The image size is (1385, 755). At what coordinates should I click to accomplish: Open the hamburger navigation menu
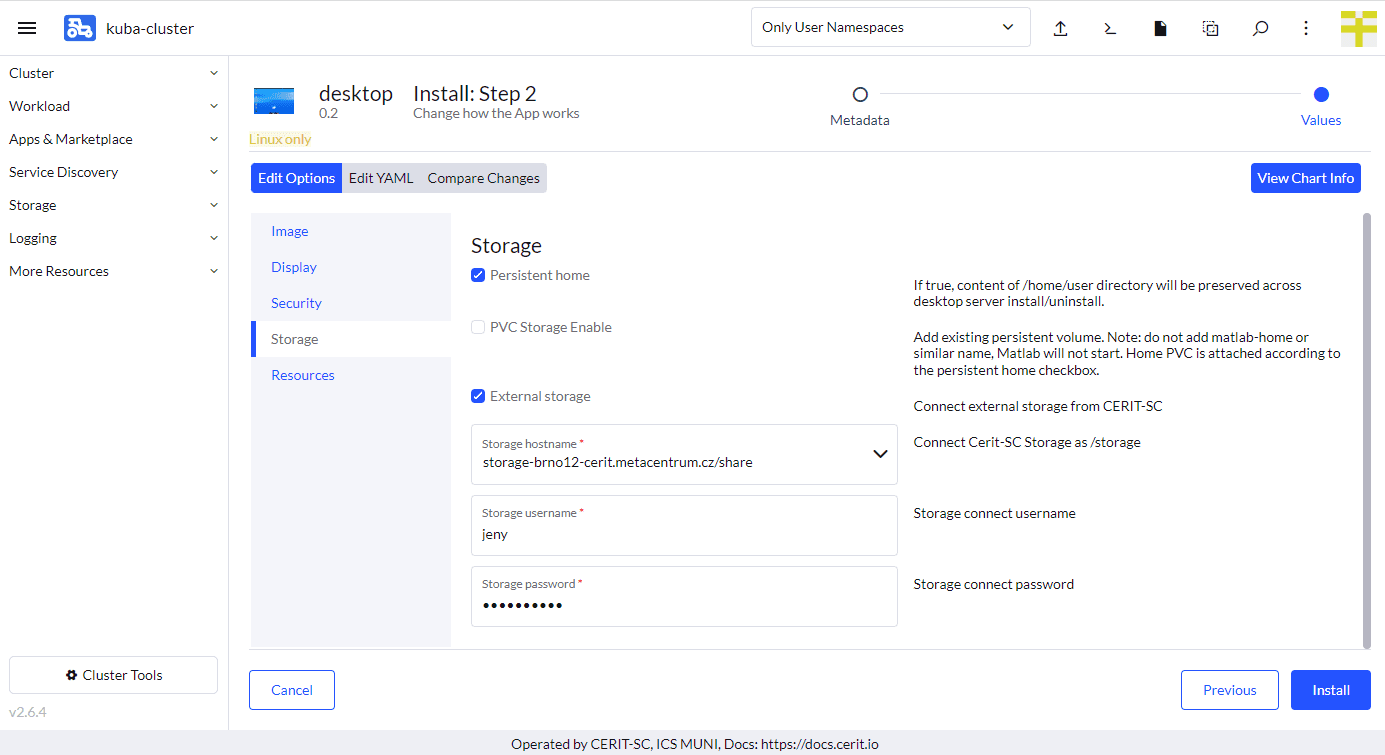pos(27,28)
